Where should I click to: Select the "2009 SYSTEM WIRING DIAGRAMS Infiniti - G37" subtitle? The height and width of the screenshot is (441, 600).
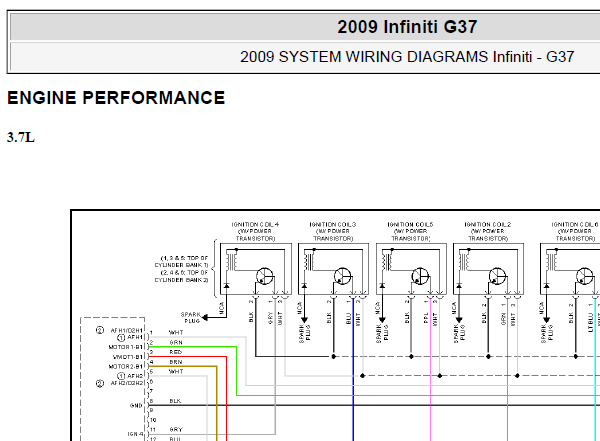407,57
